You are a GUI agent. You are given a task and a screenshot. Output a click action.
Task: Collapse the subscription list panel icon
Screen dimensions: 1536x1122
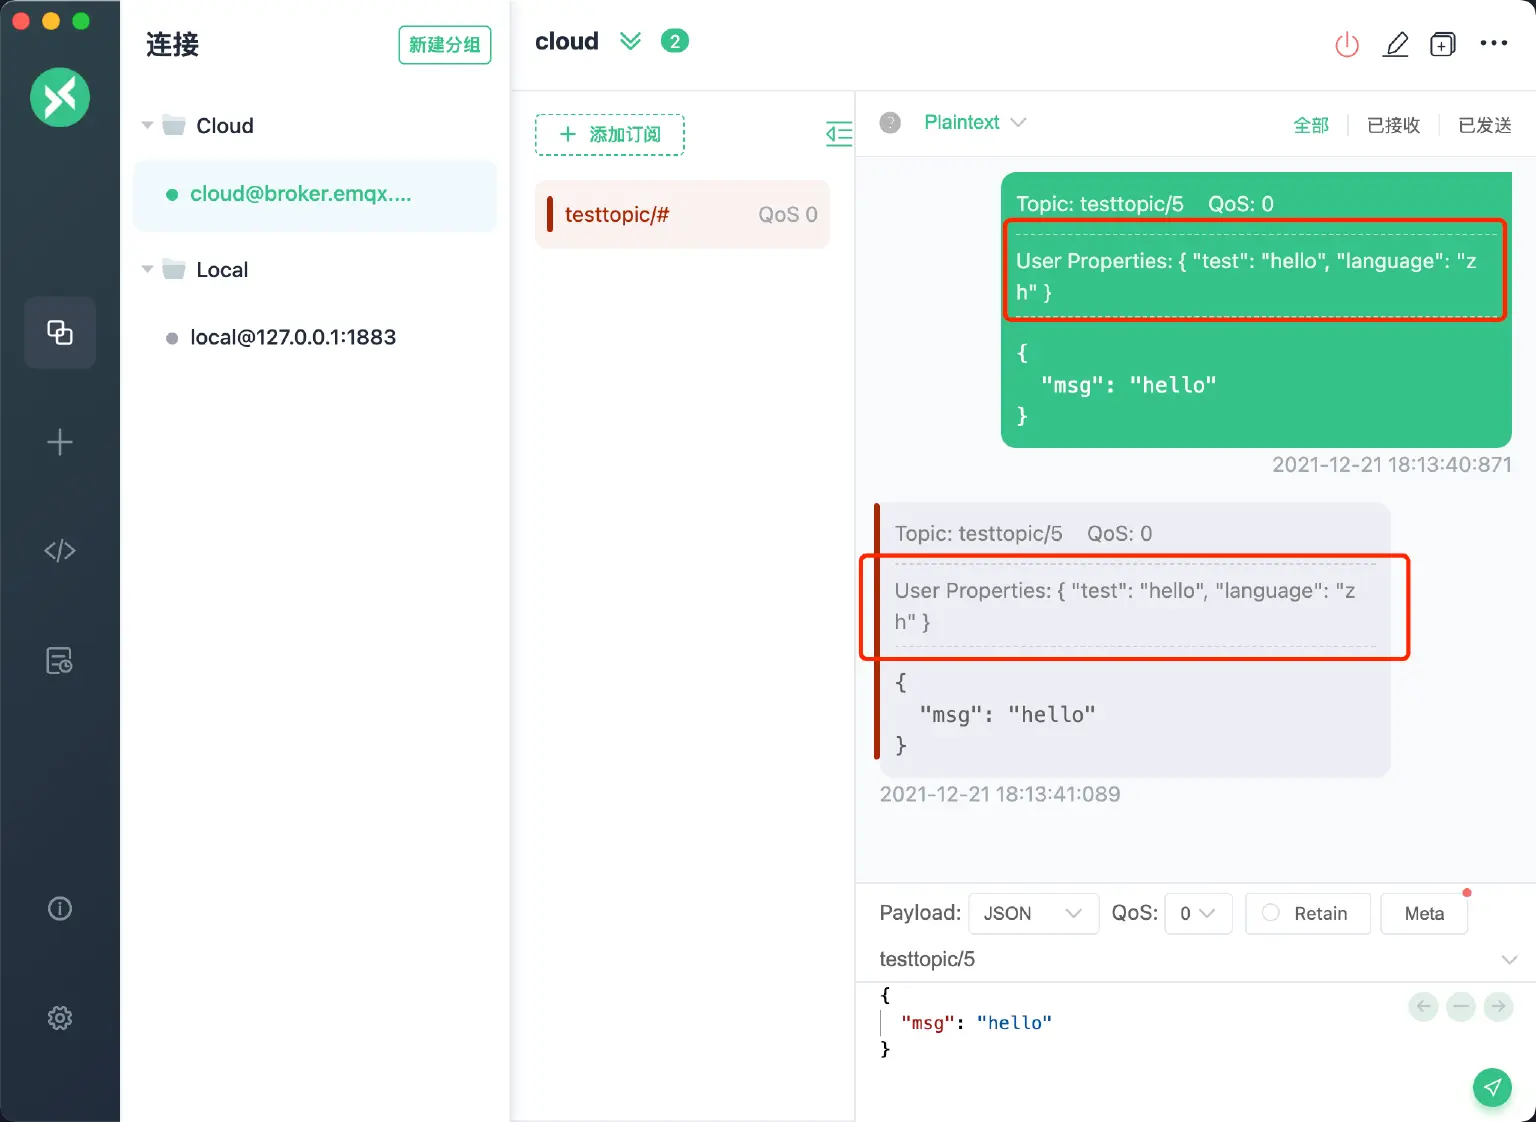[838, 134]
